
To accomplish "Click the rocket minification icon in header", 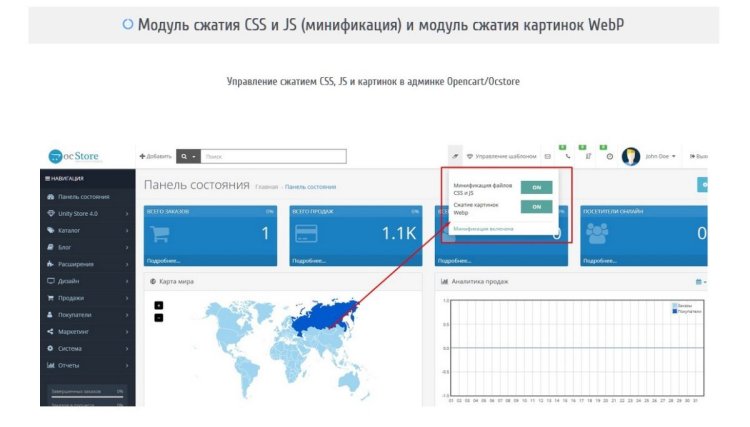I will 455,157.
